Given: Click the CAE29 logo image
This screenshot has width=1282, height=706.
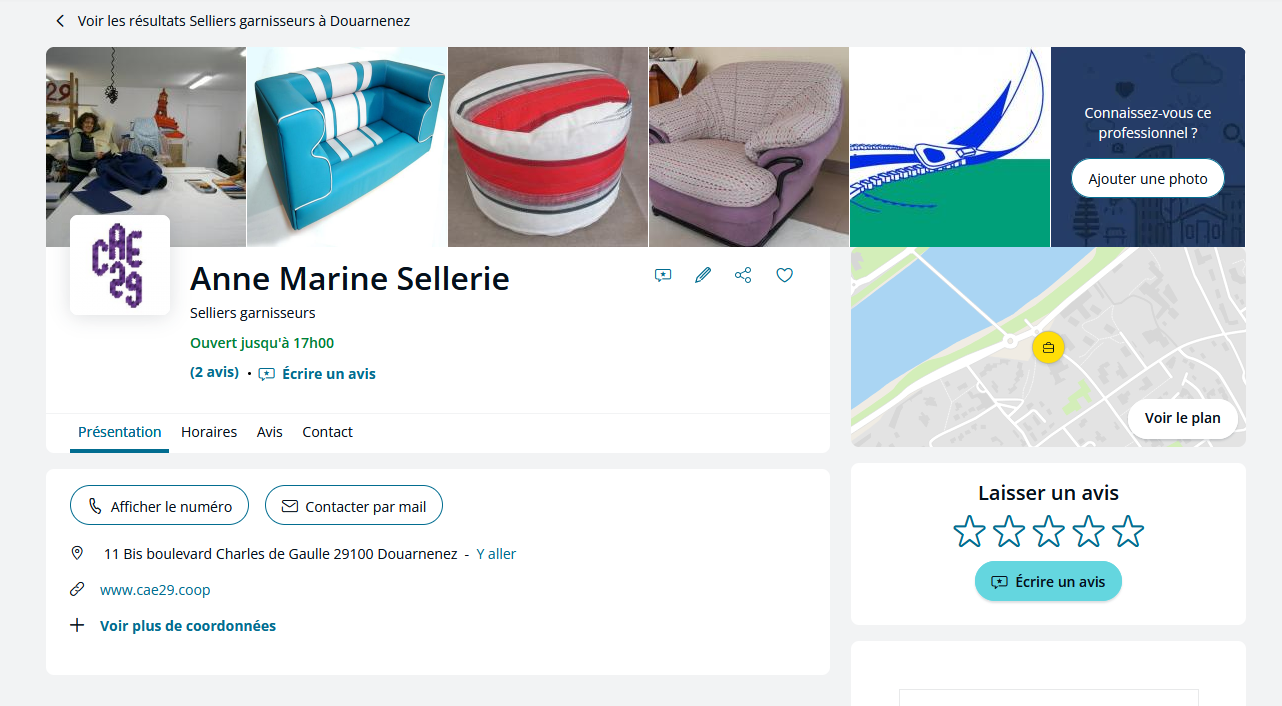Looking at the screenshot, I should click(120, 265).
